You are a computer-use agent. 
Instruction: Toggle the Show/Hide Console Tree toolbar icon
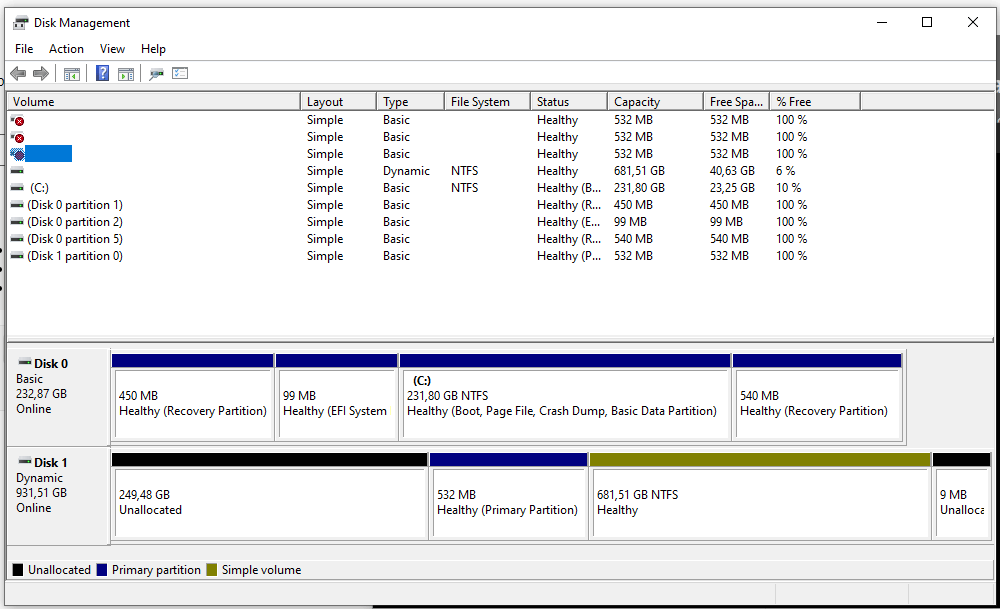point(72,74)
